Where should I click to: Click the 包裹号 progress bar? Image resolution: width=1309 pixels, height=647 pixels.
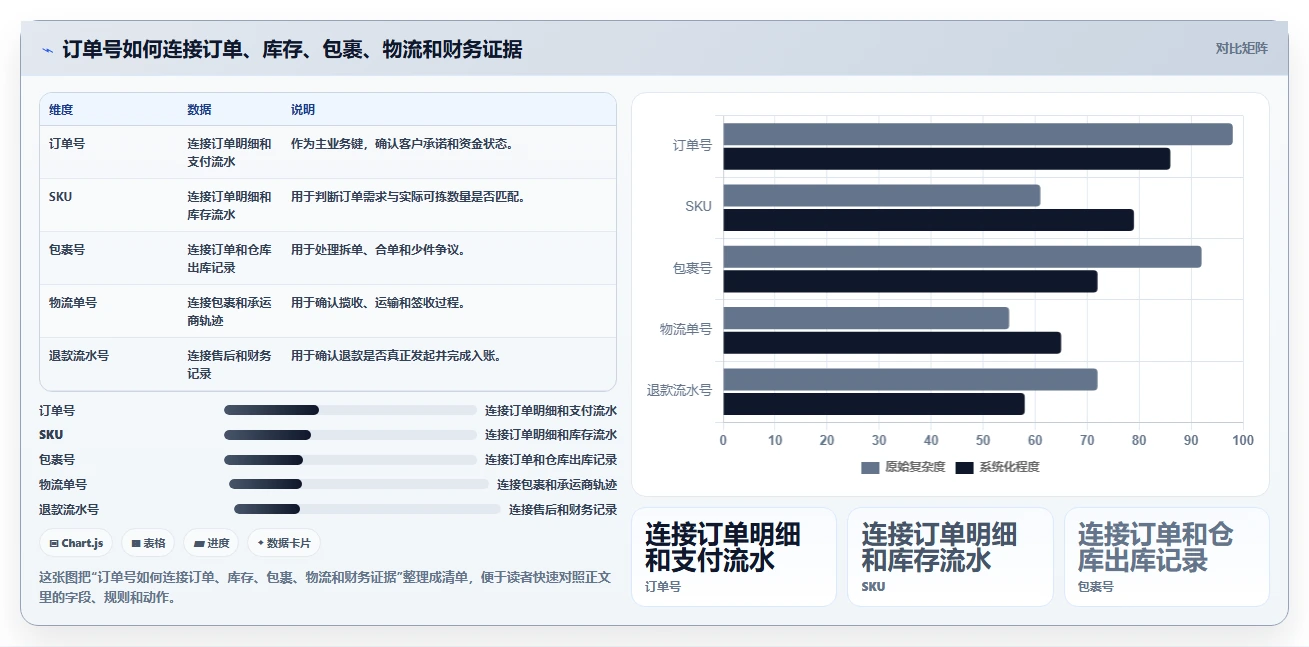(x=350, y=460)
